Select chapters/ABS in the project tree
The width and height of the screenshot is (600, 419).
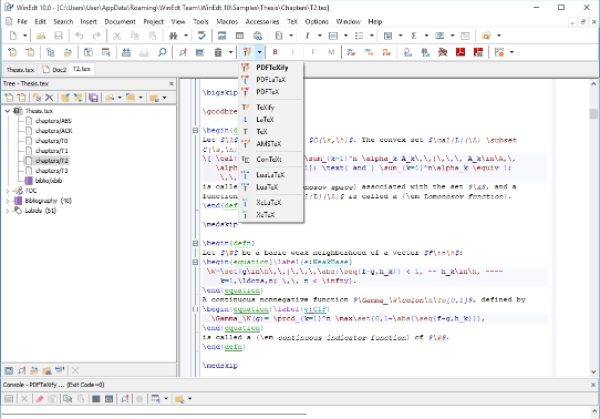point(53,121)
